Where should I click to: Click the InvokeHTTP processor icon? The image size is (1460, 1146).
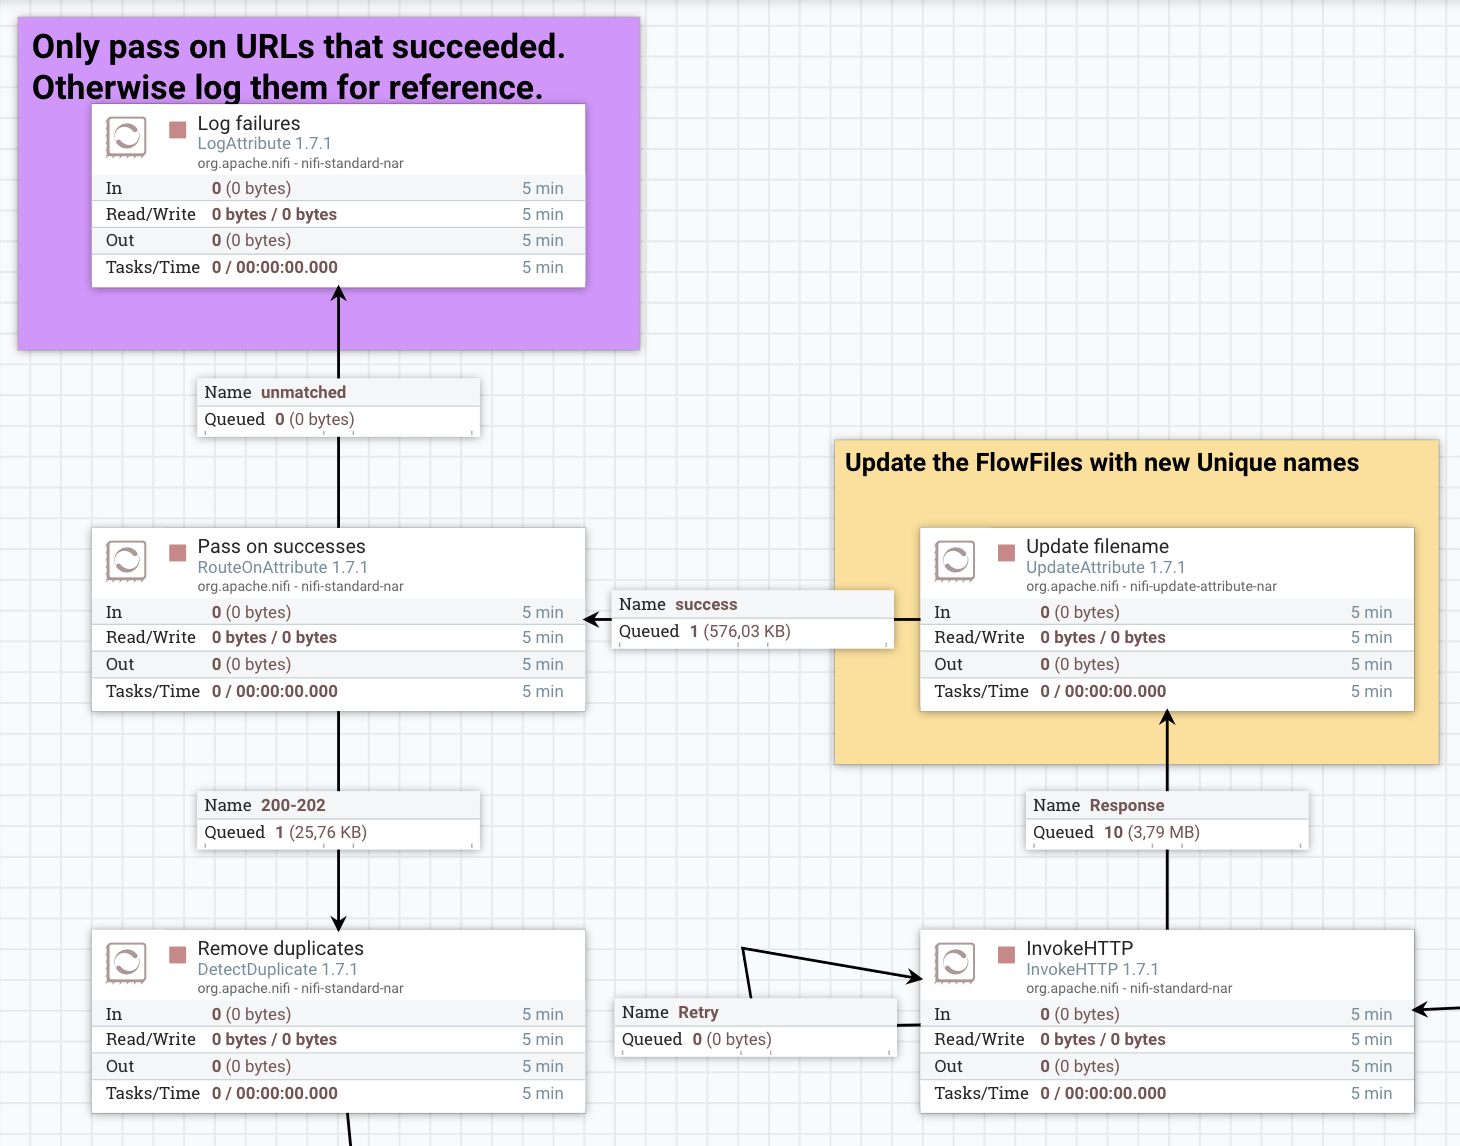[x=955, y=963]
